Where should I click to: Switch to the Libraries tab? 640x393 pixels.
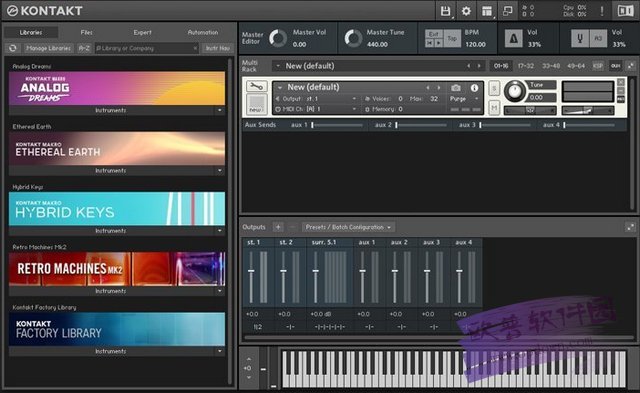tap(31, 32)
